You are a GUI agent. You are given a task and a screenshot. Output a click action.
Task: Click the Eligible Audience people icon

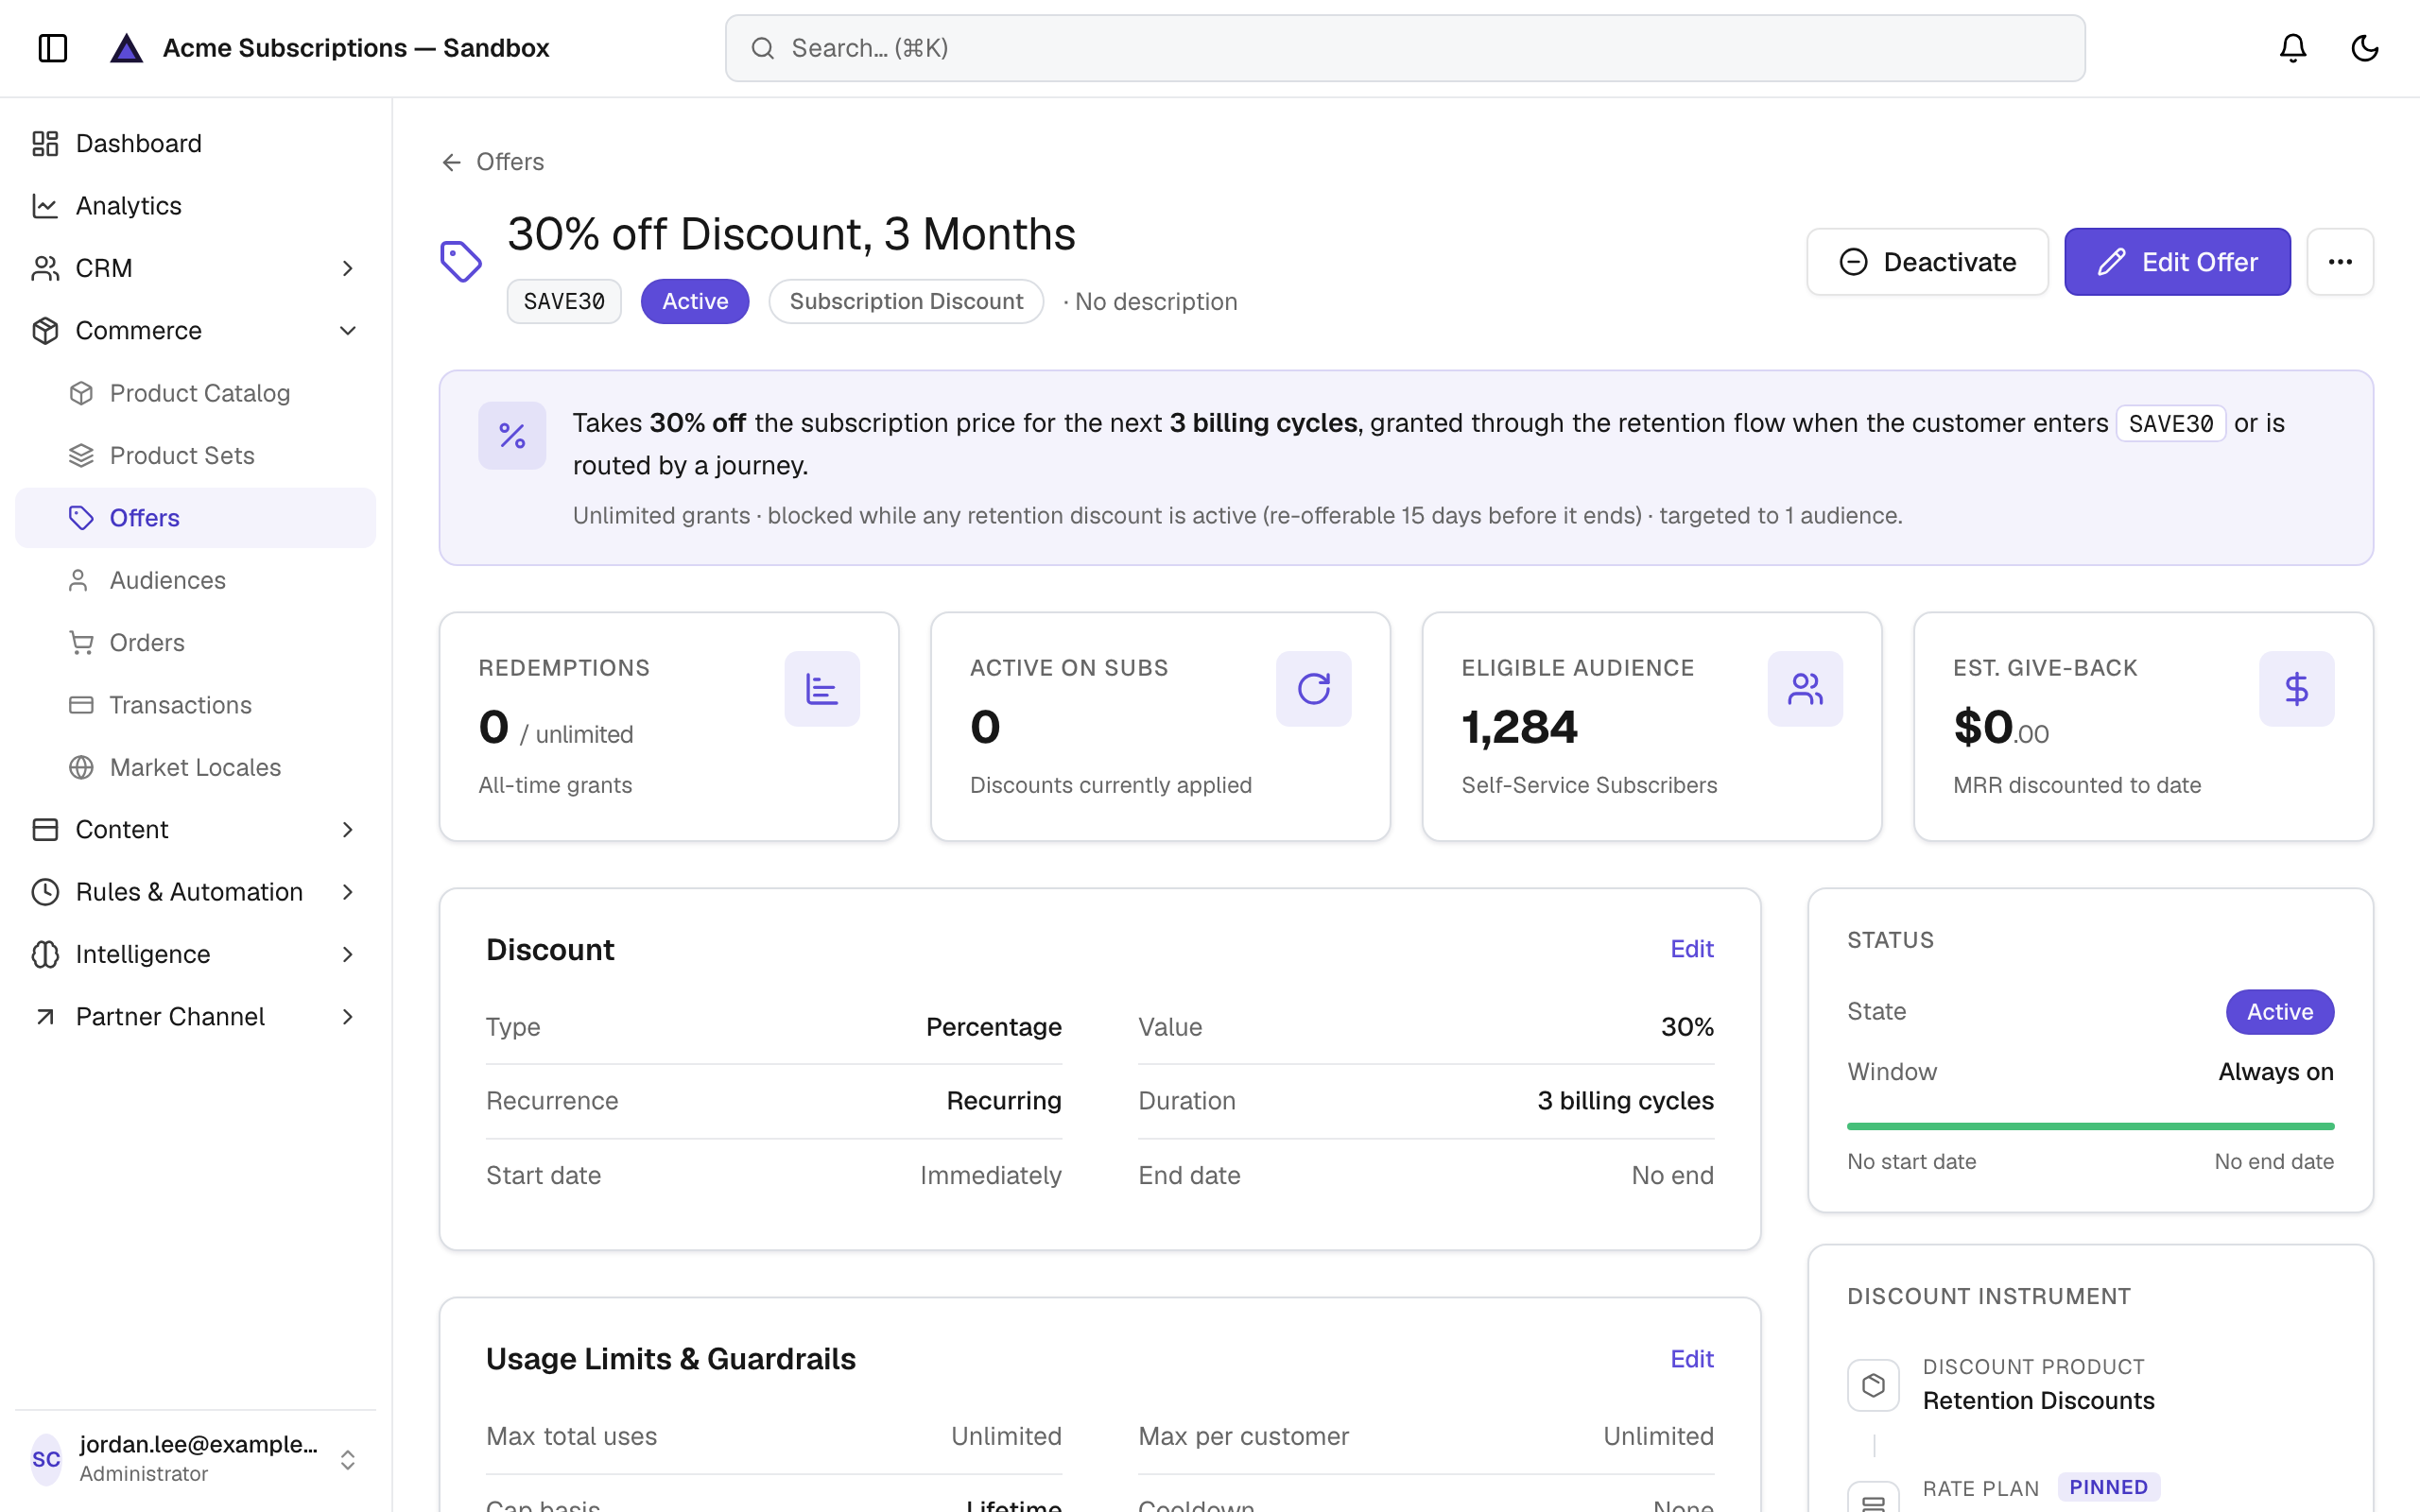[x=1805, y=689]
